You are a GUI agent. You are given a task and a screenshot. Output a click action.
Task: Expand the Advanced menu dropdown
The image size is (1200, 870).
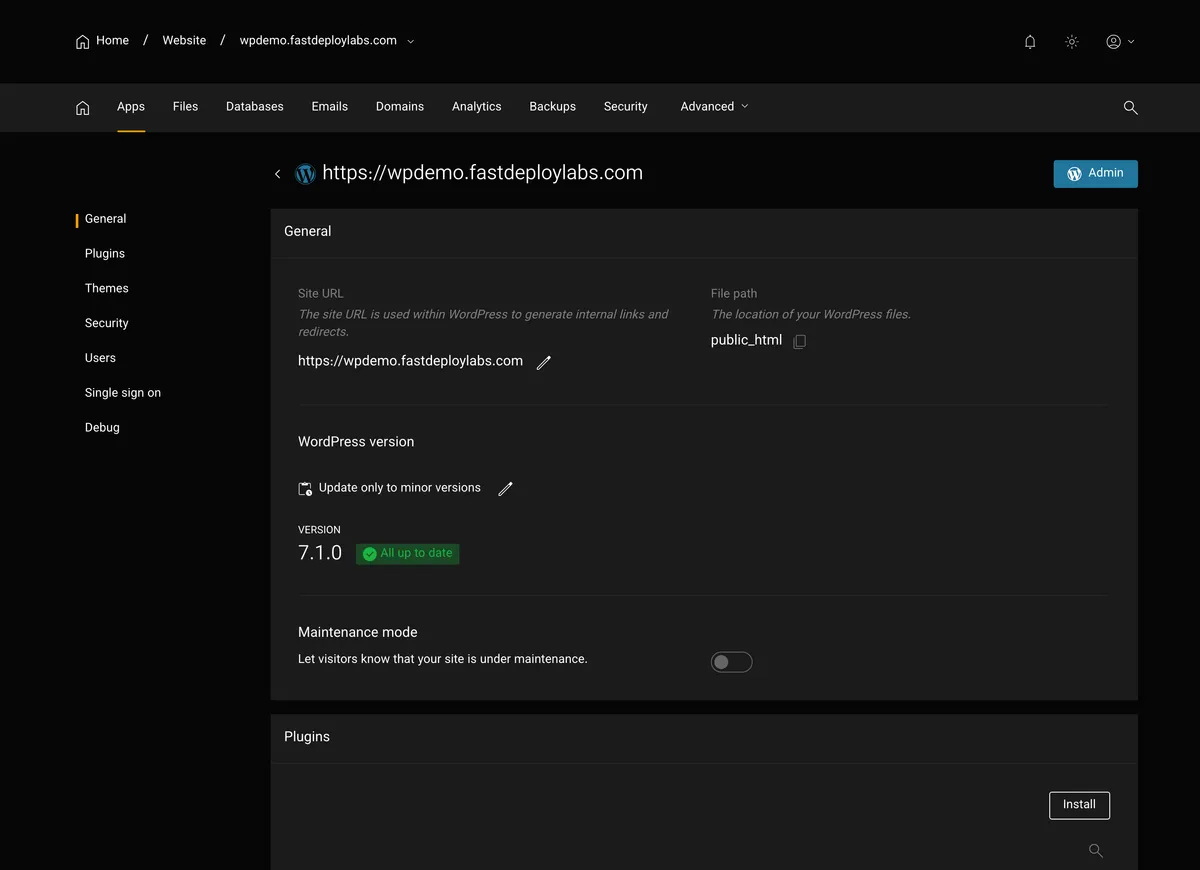point(714,106)
